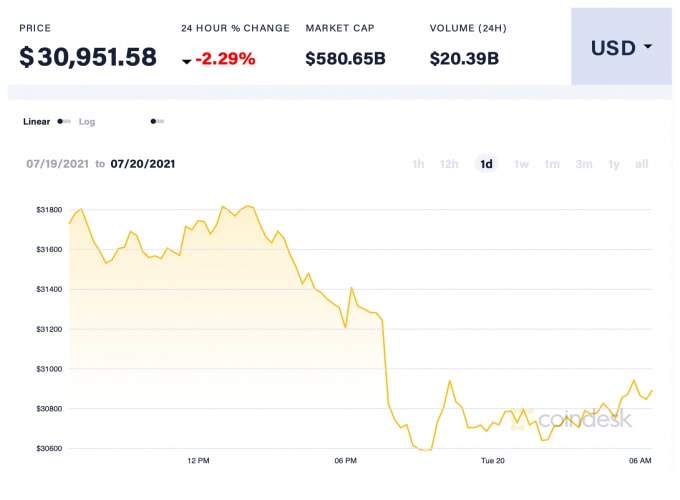The width and height of the screenshot is (680, 500).
Task: Click the 06 PM x-axis label
Action: pos(346,461)
